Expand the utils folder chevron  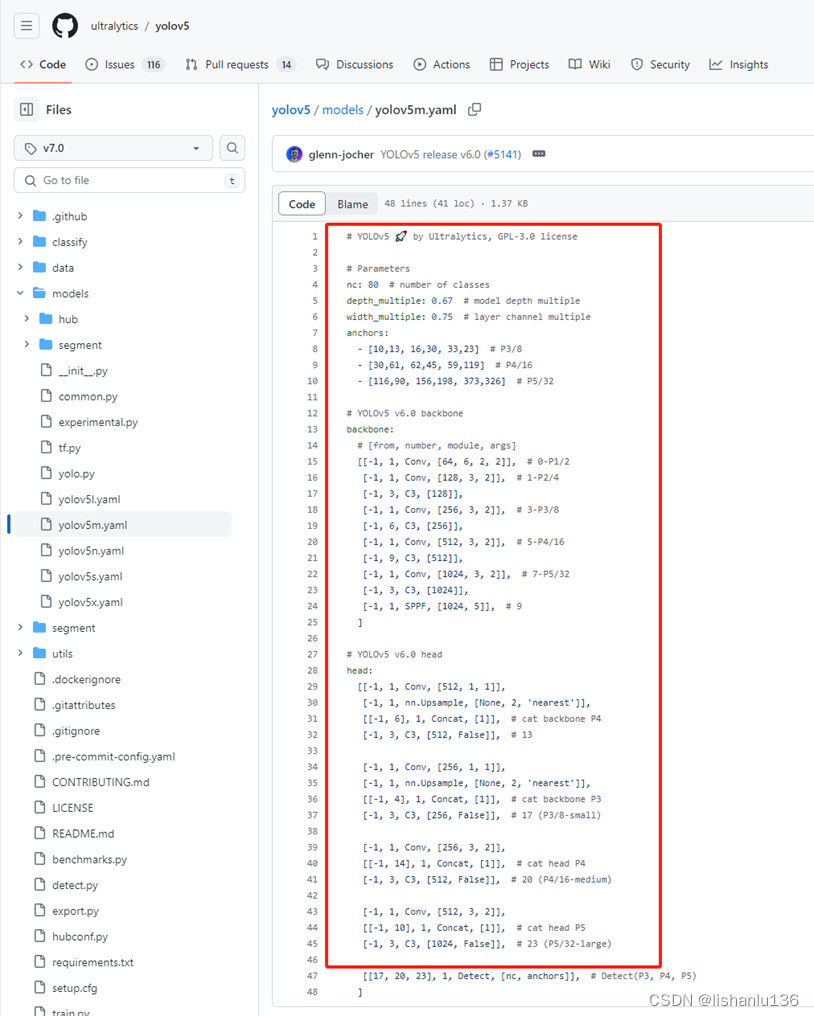(20, 653)
